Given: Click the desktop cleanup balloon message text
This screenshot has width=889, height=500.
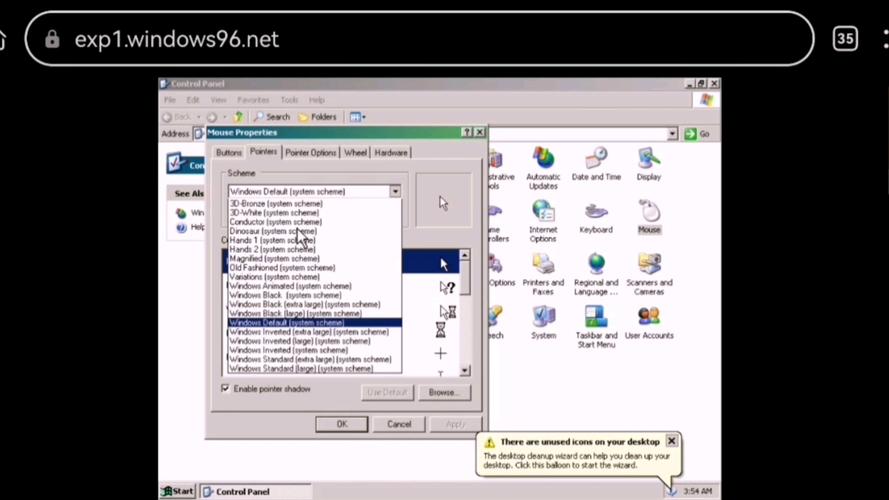Looking at the screenshot, I should [576, 460].
